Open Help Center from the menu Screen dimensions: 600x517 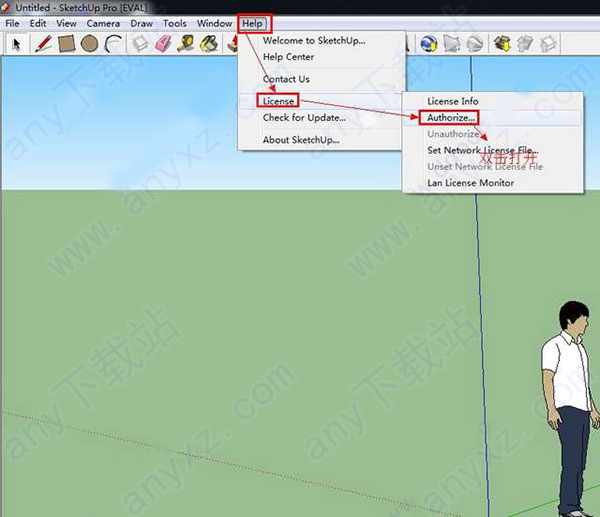pyautogui.click(x=288, y=57)
